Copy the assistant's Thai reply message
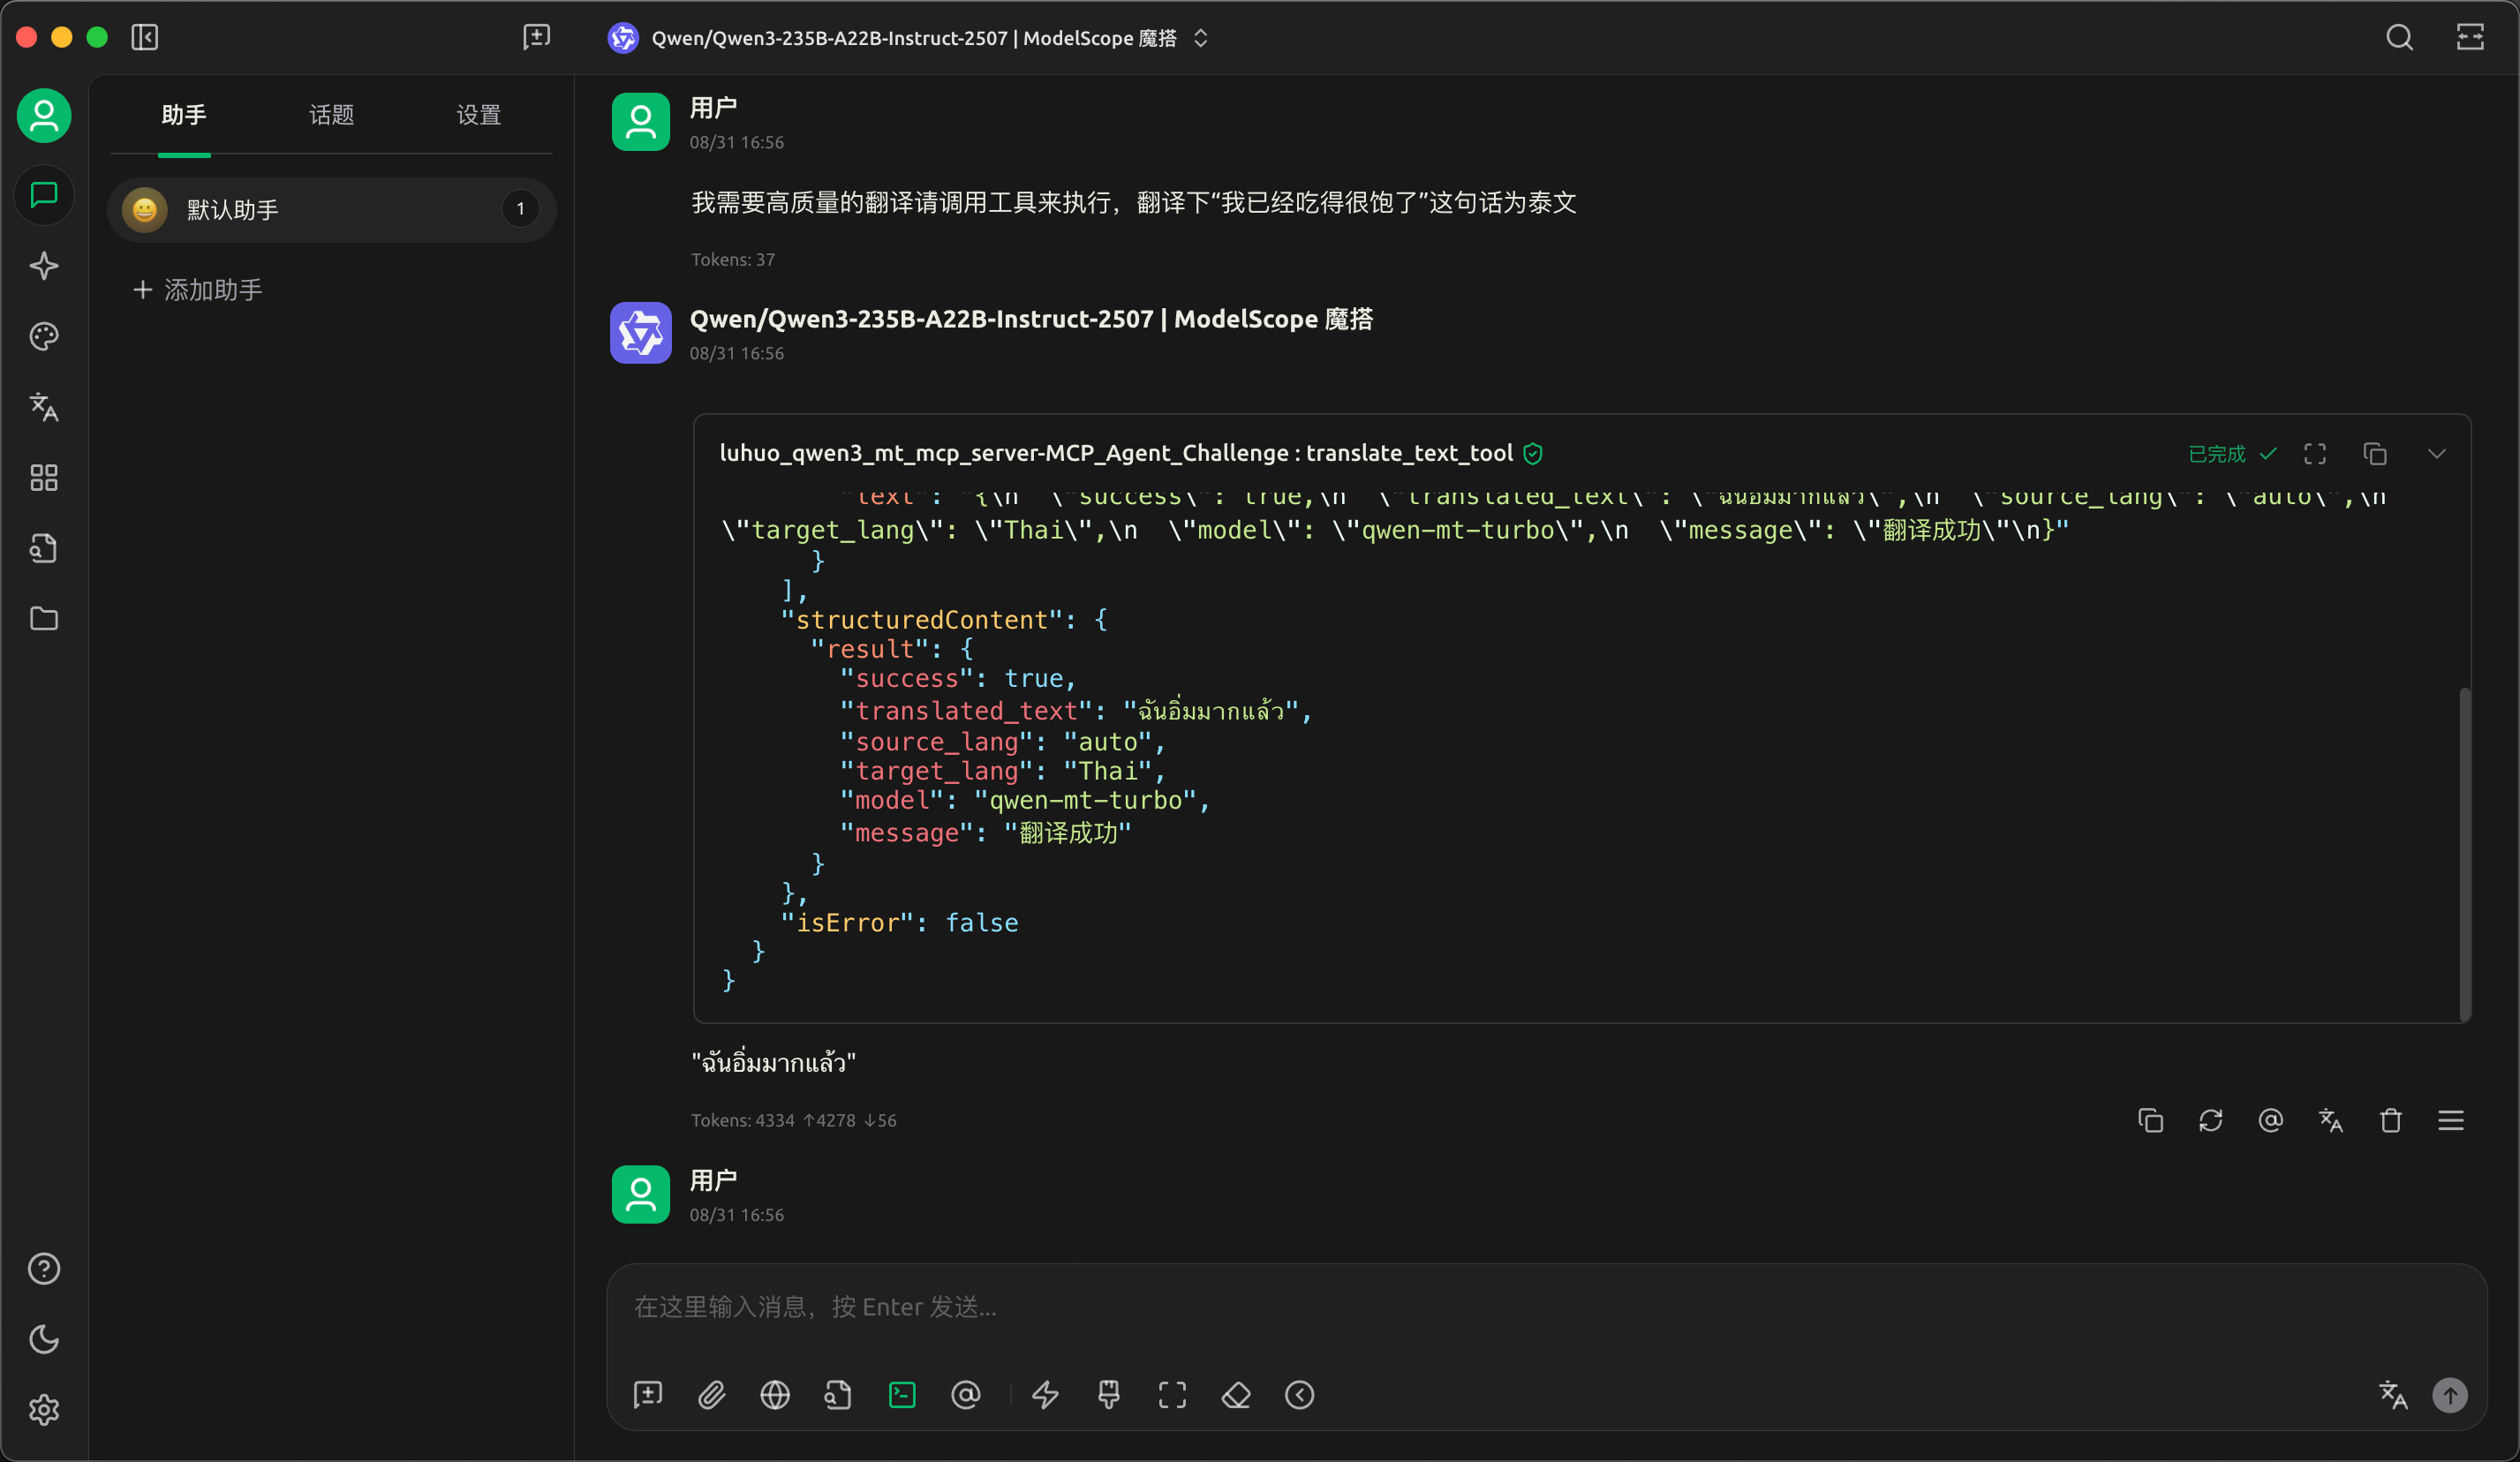 click(2150, 1121)
